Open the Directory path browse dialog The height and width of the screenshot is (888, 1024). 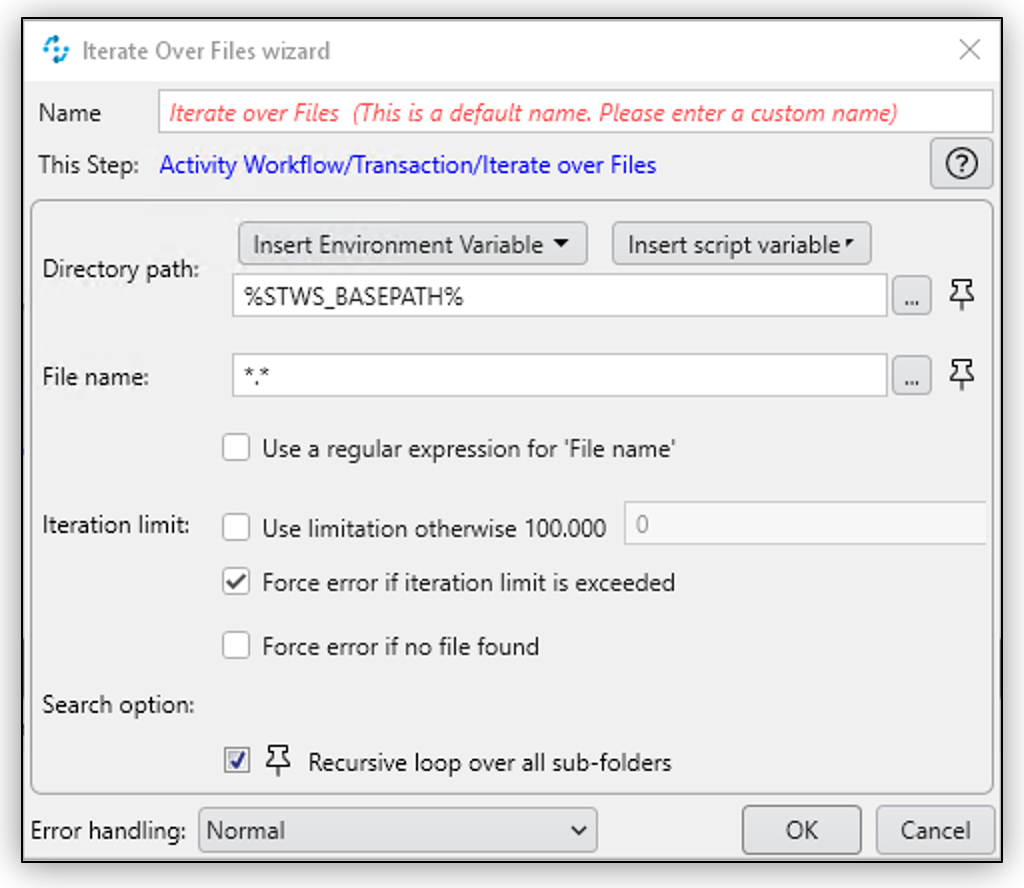point(911,294)
